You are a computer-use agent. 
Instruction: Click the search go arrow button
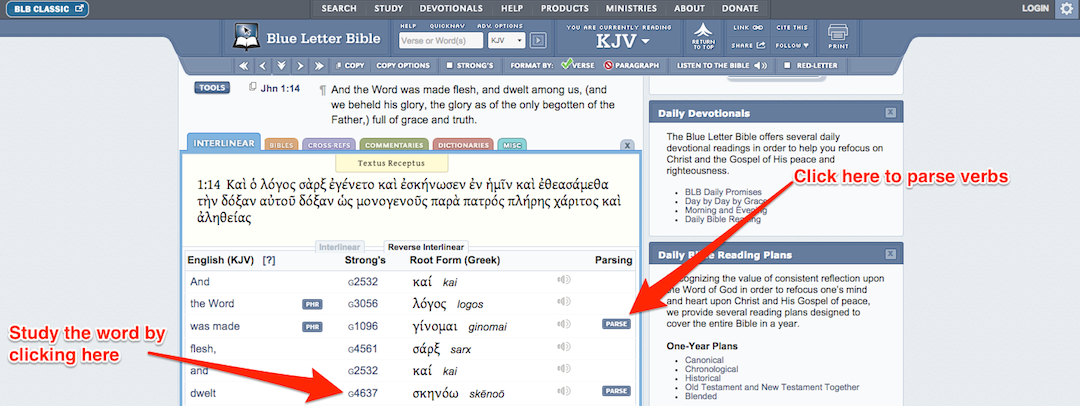tap(538, 41)
